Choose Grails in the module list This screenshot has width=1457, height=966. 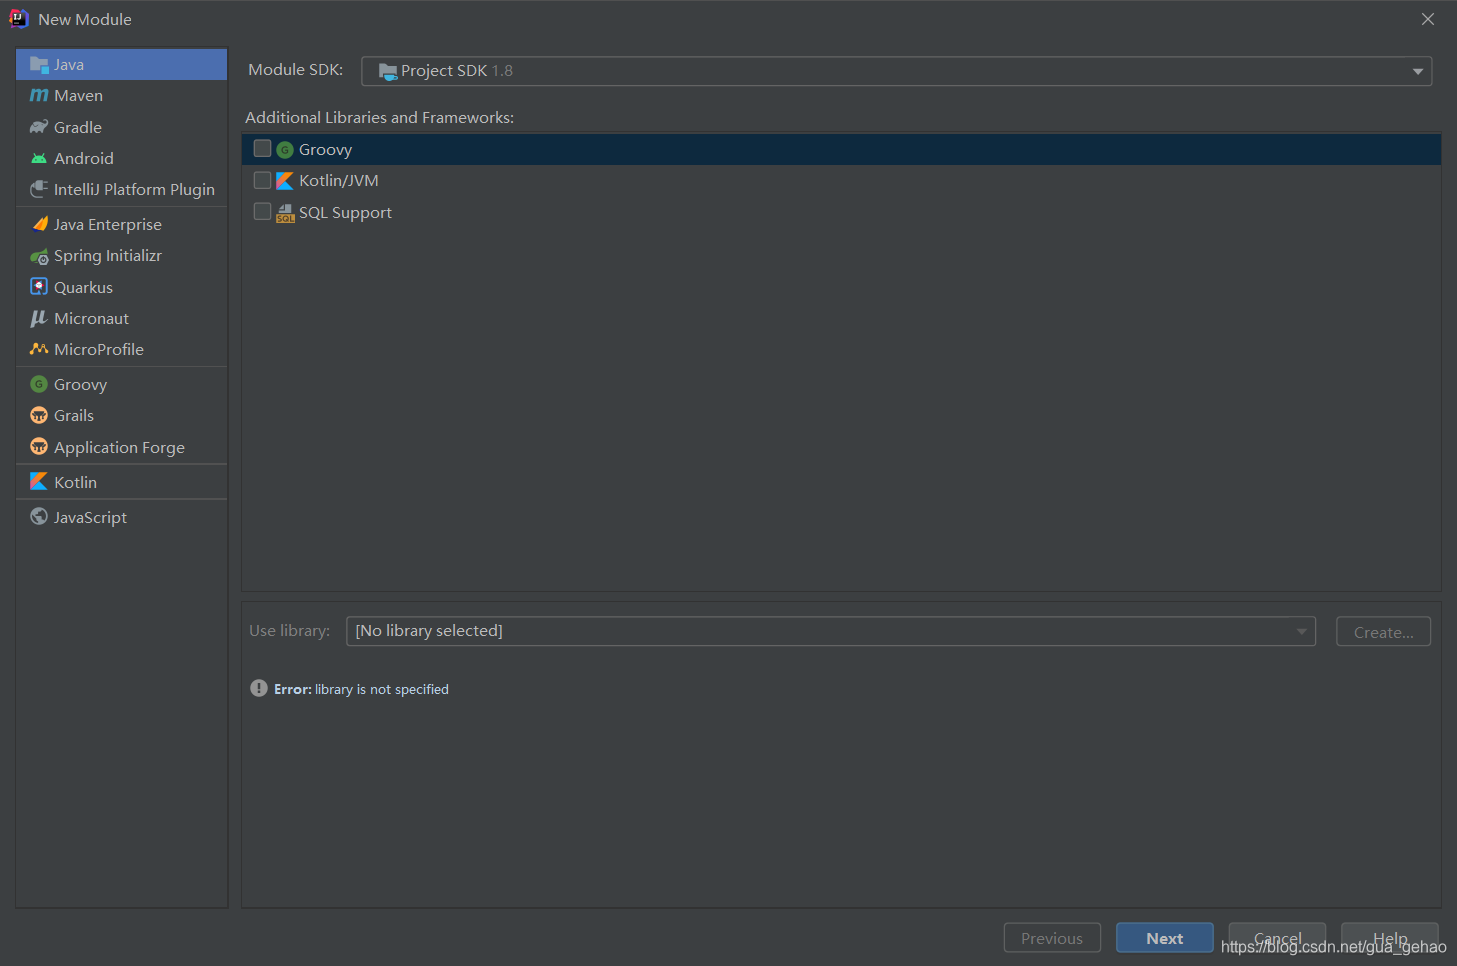click(x=122, y=415)
